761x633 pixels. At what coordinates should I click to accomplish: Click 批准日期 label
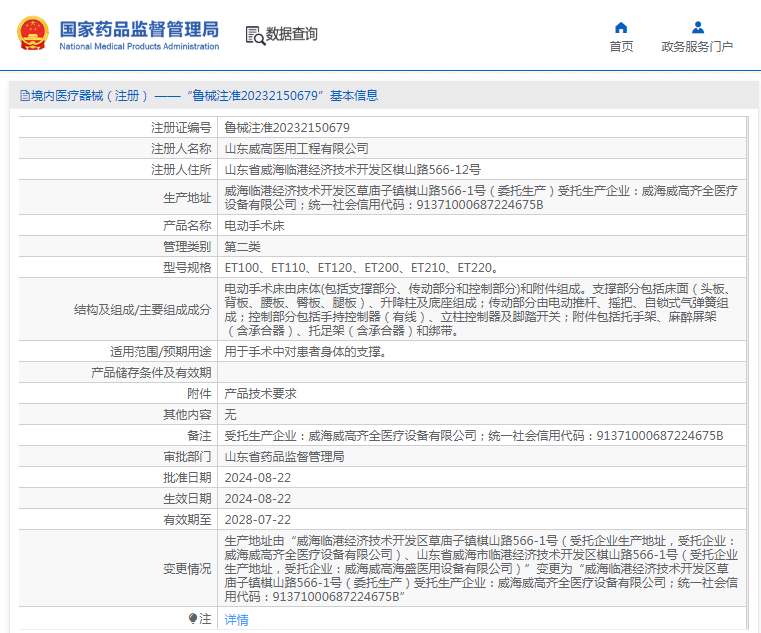[x=187, y=478]
